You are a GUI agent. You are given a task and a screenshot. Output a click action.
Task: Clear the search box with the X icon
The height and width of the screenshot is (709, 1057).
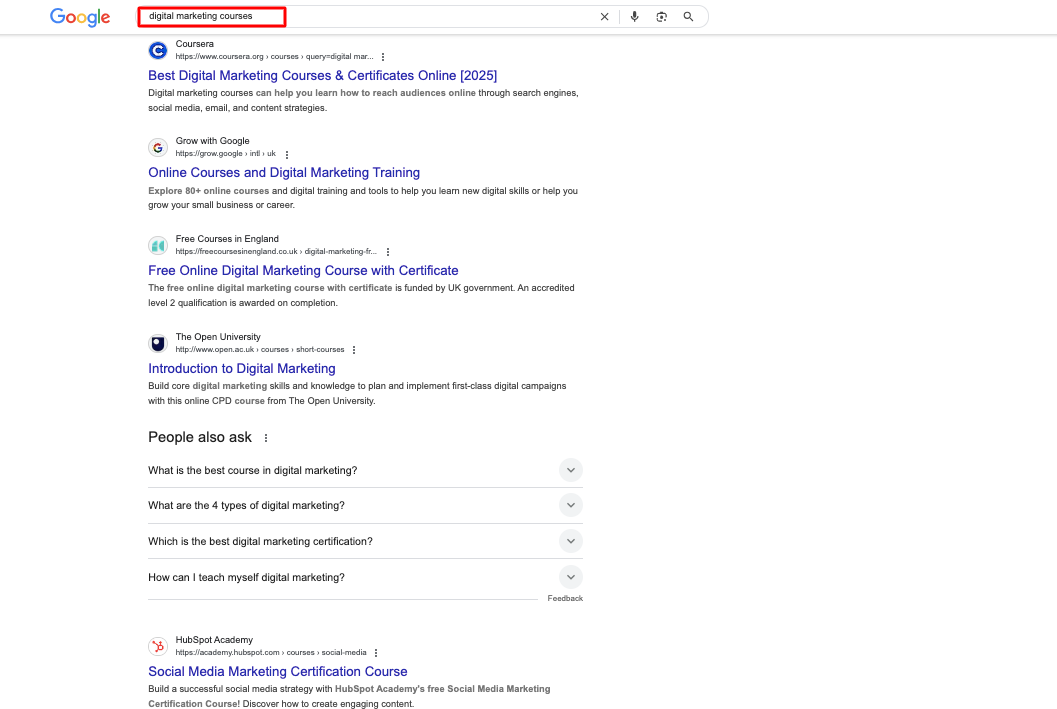click(x=605, y=17)
